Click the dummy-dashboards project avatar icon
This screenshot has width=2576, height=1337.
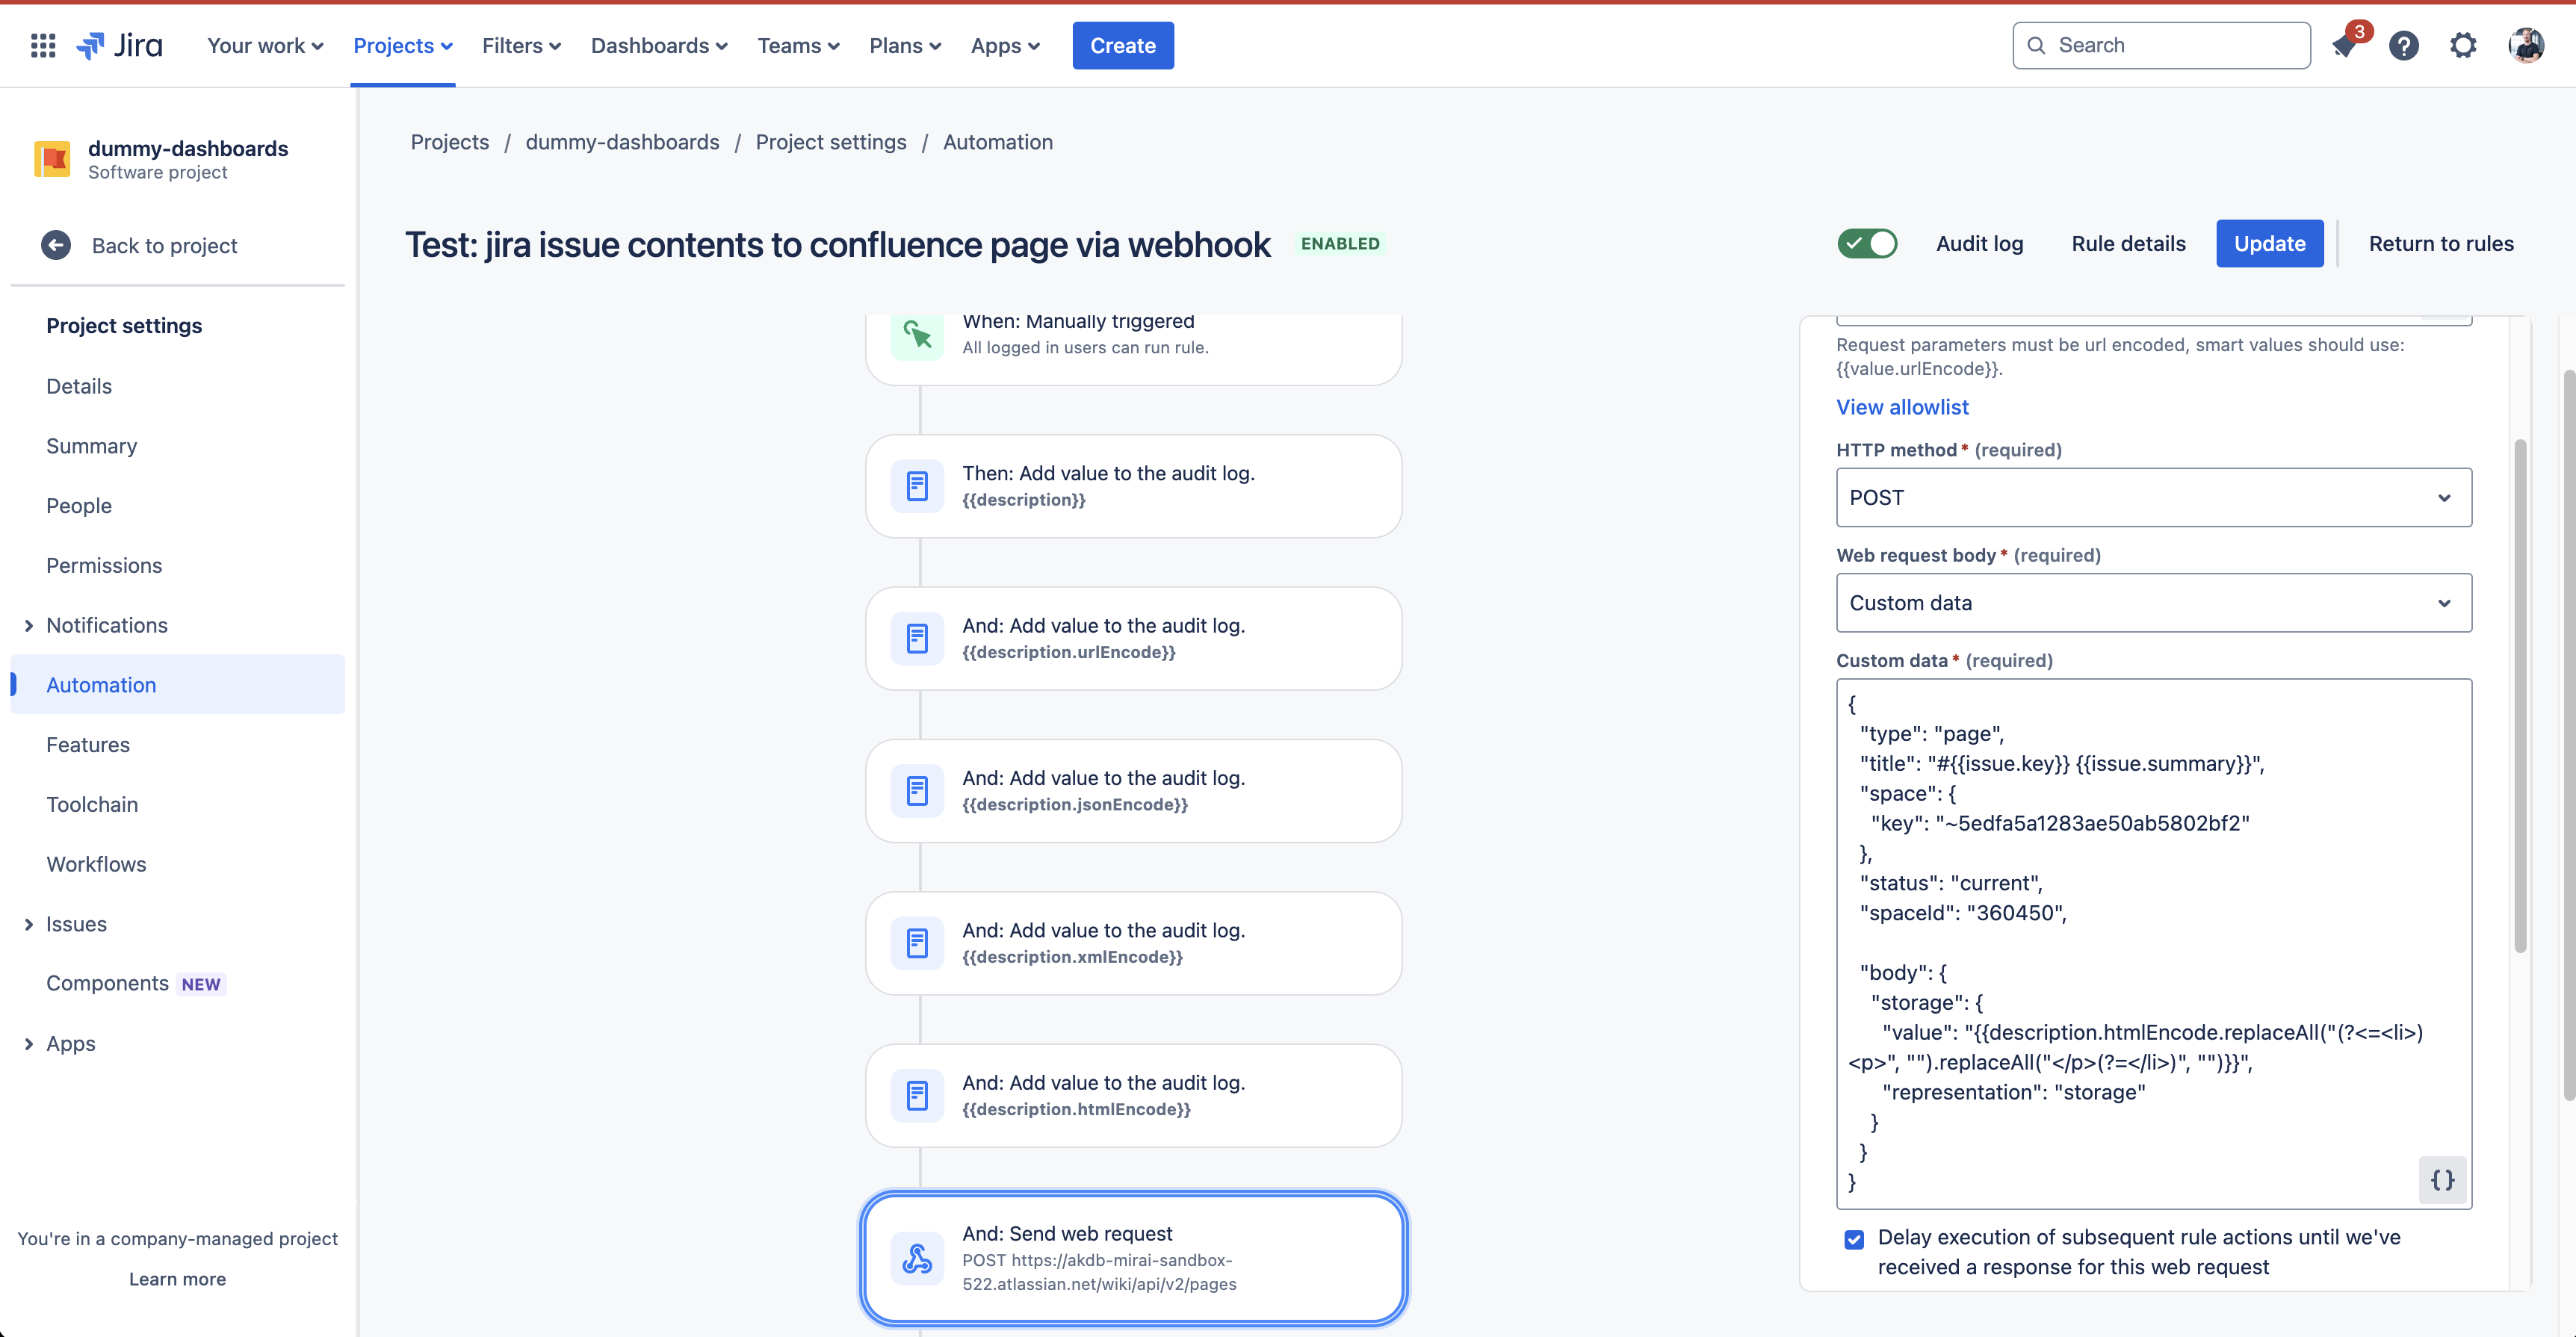coord(52,159)
